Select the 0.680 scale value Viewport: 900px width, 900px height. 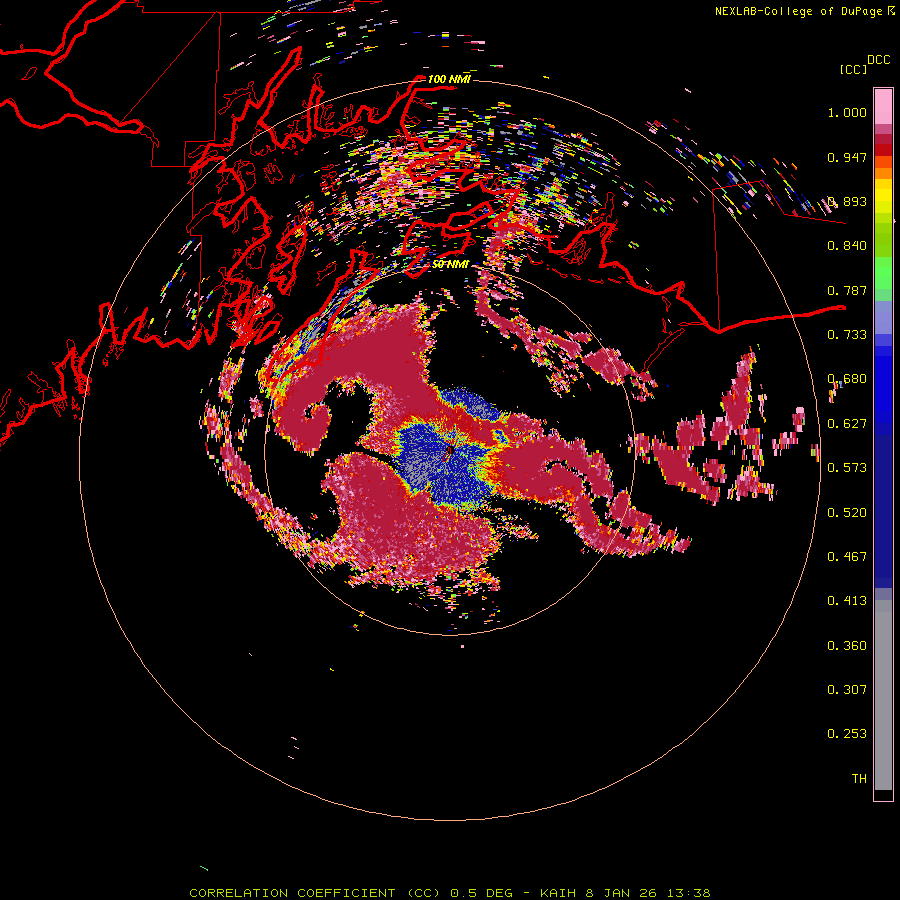pos(847,379)
